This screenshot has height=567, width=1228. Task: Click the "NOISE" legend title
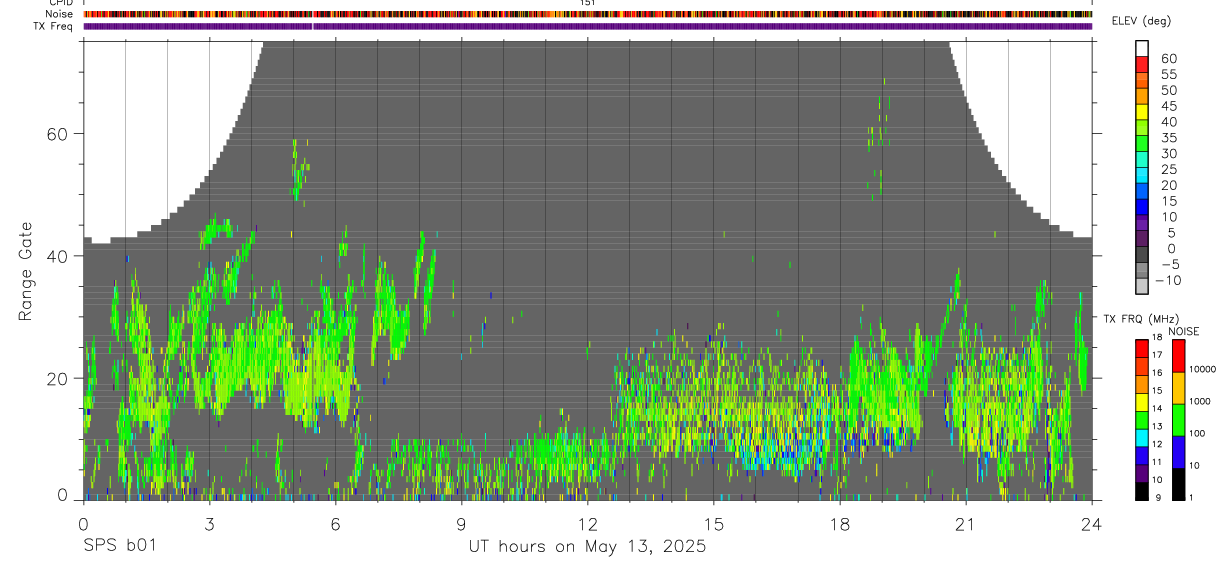(x=1182, y=331)
